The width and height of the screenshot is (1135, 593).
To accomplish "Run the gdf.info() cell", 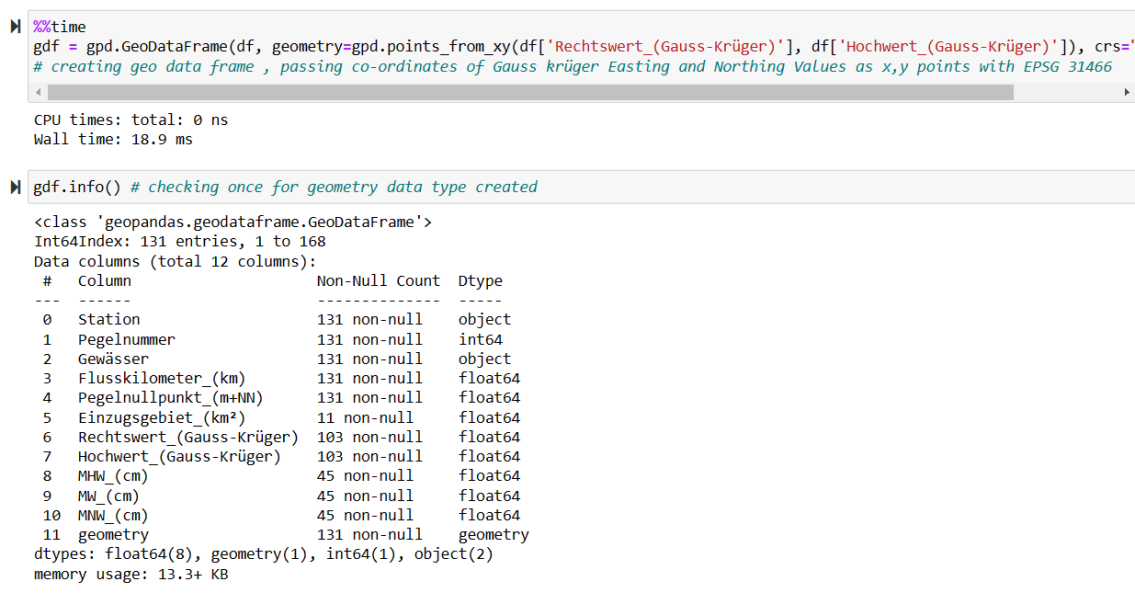I will (x=15, y=187).
